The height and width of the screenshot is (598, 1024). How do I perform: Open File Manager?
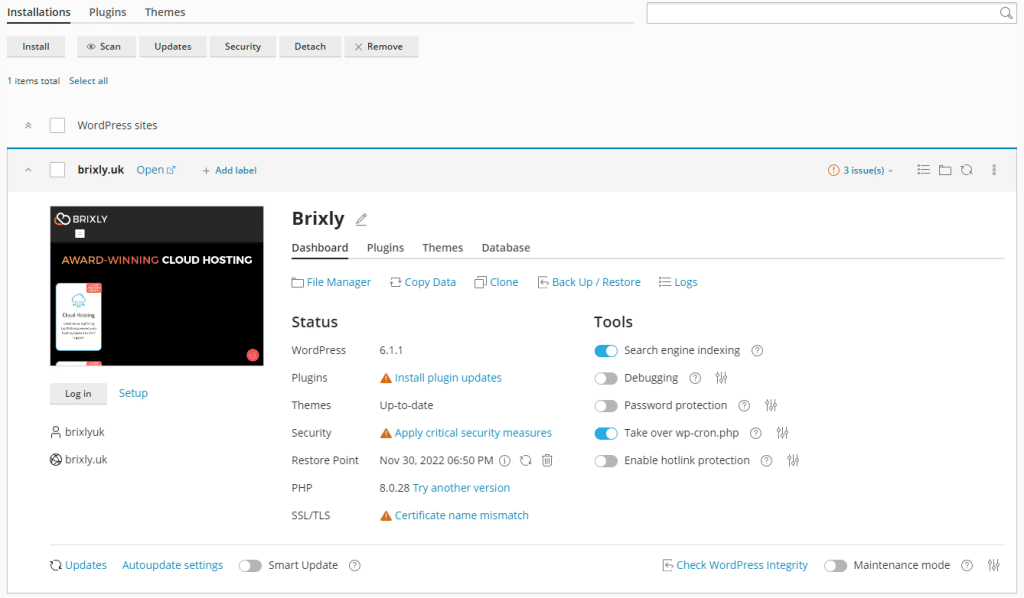[x=331, y=282]
